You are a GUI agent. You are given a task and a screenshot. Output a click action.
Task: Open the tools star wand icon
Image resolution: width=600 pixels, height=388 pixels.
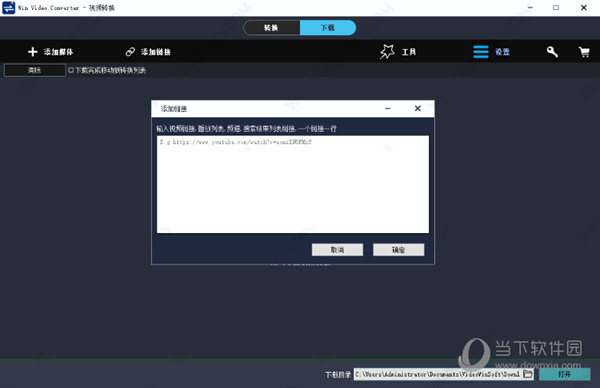[x=387, y=52]
